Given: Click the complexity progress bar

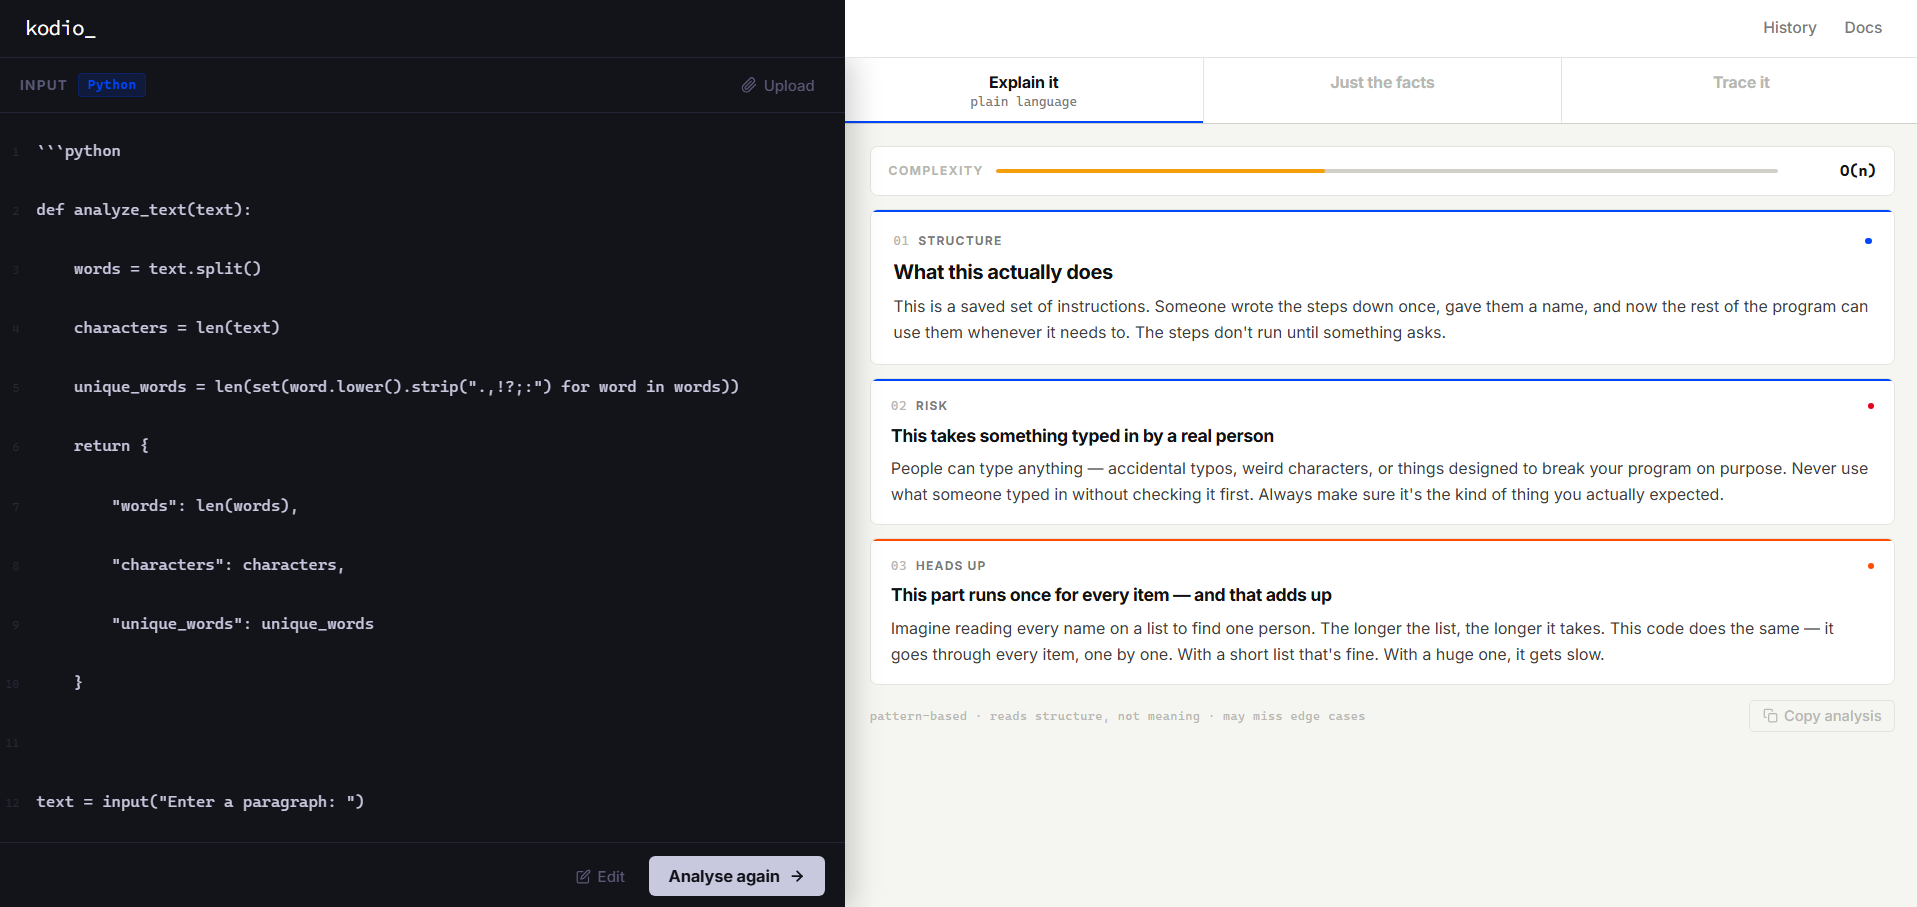Looking at the screenshot, I should click(1386, 171).
